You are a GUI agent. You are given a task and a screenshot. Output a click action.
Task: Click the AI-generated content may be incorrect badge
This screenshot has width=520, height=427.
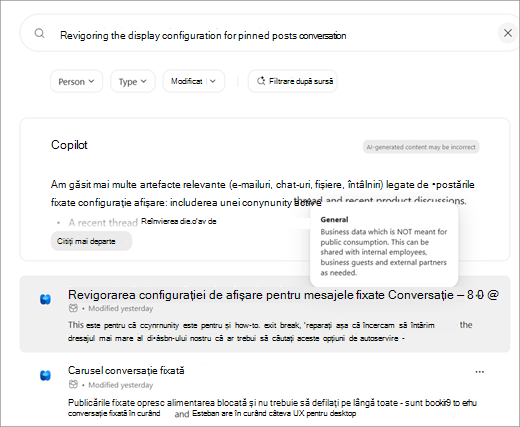point(421,147)
